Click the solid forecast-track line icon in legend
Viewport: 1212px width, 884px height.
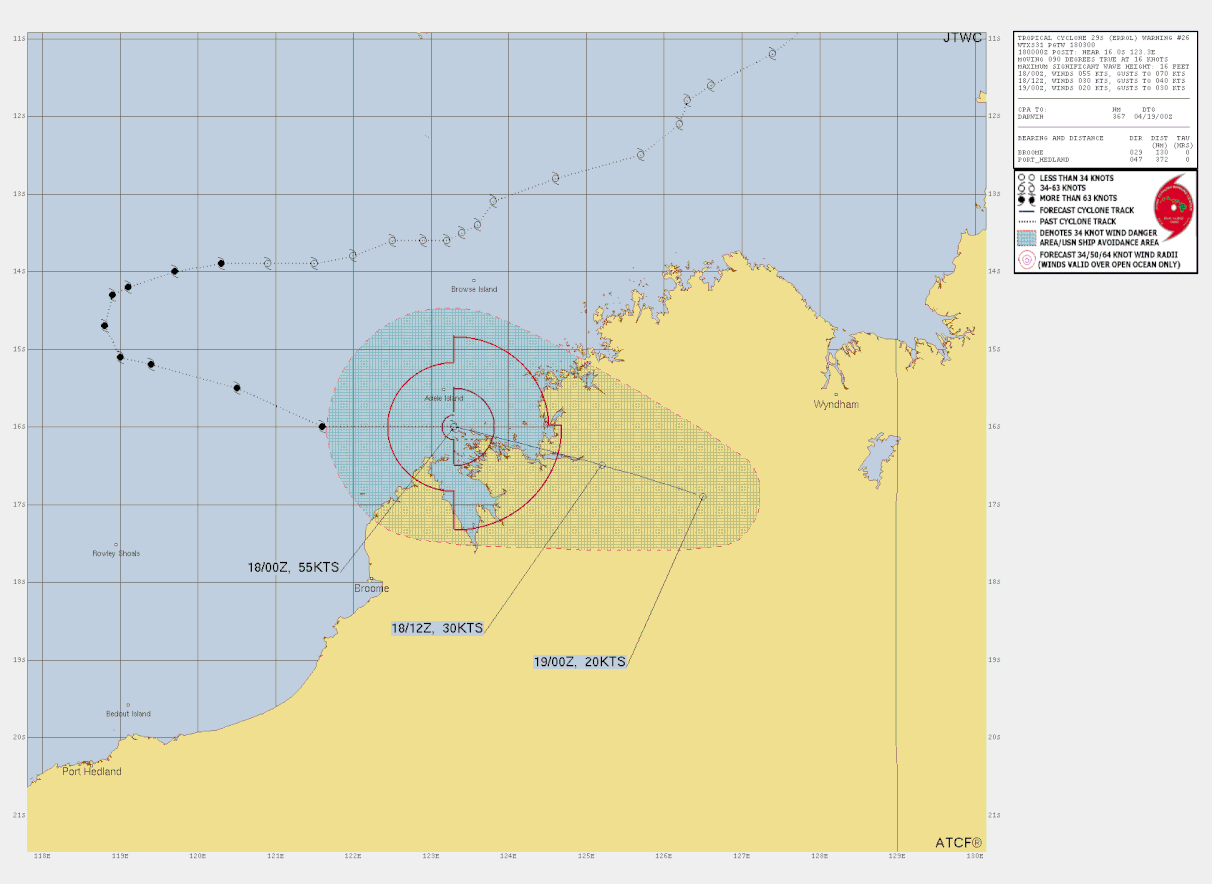1027,209
